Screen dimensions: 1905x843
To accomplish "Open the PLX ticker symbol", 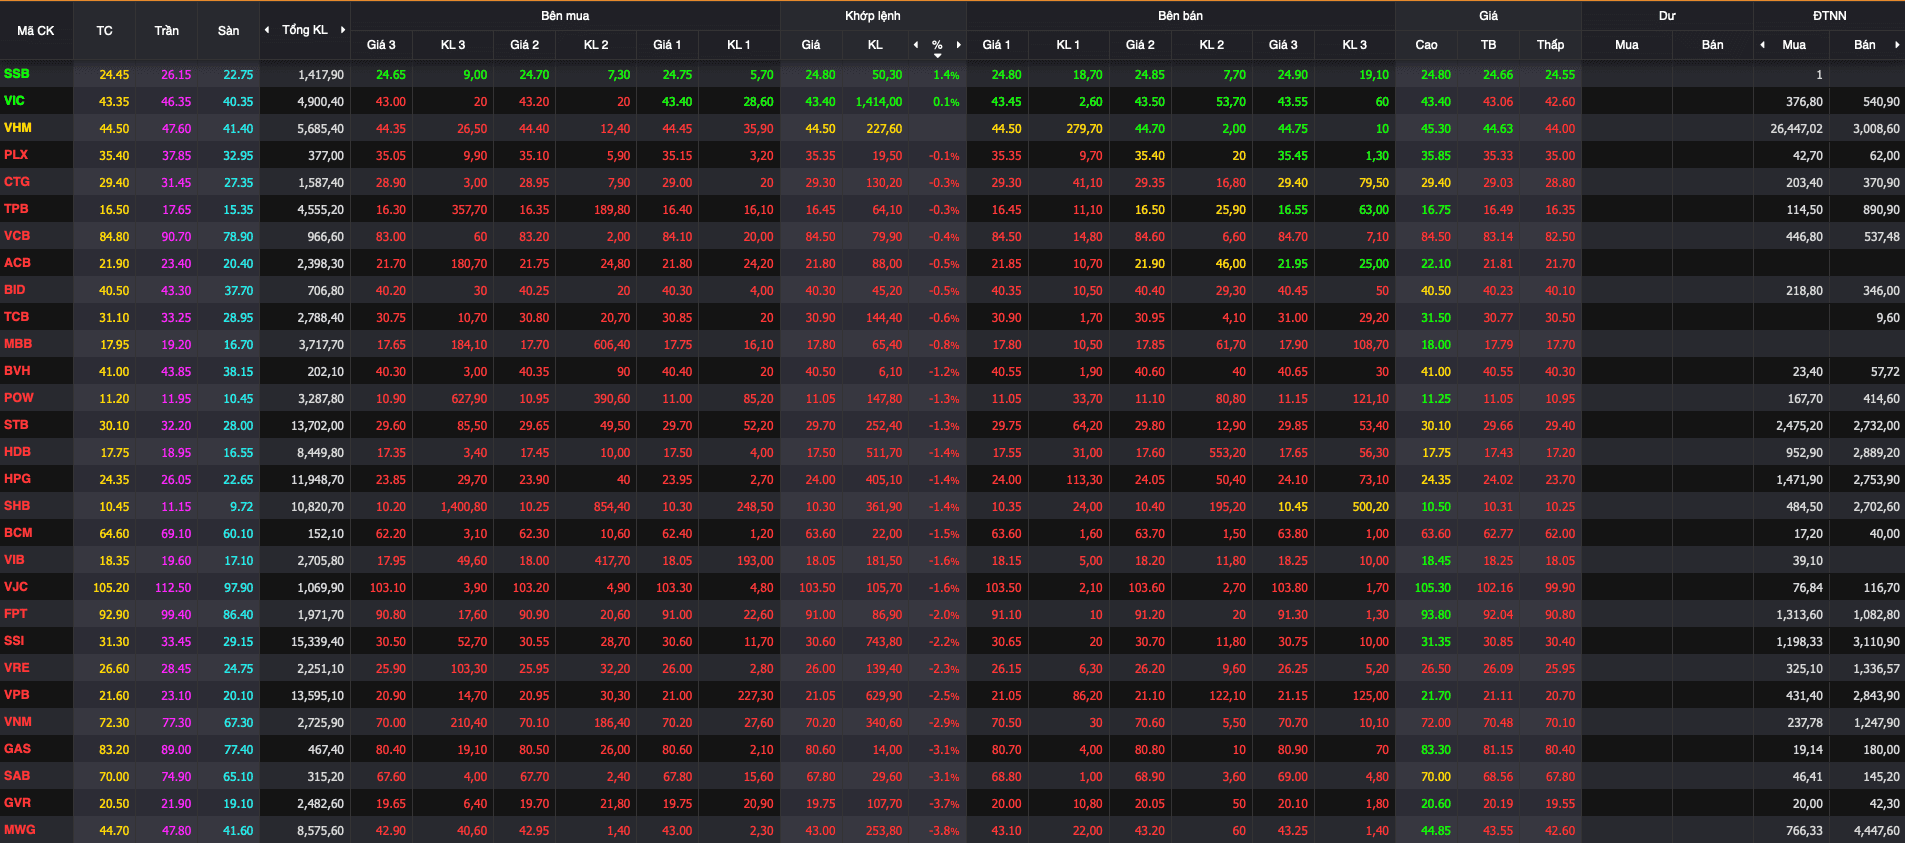I will tap(16, 155).
